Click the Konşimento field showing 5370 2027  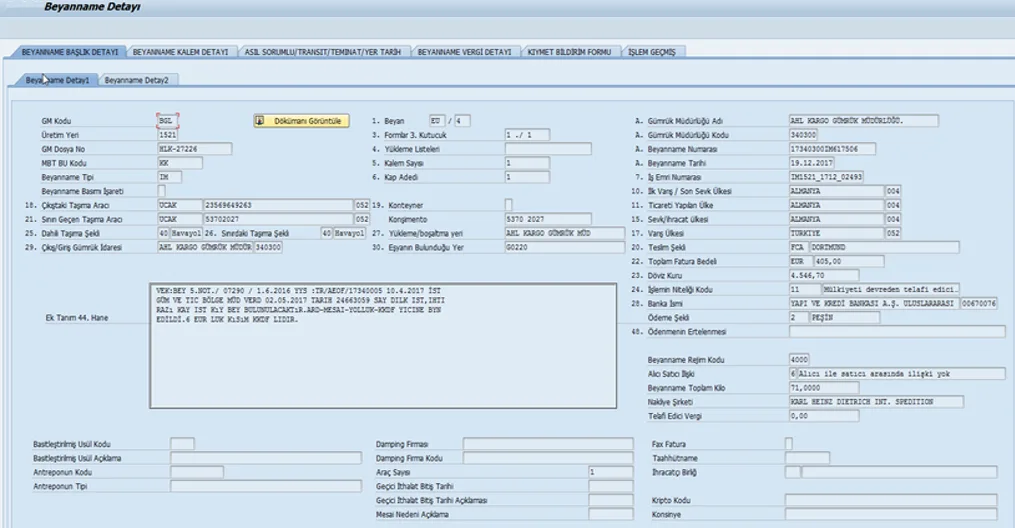coord(548,219)
